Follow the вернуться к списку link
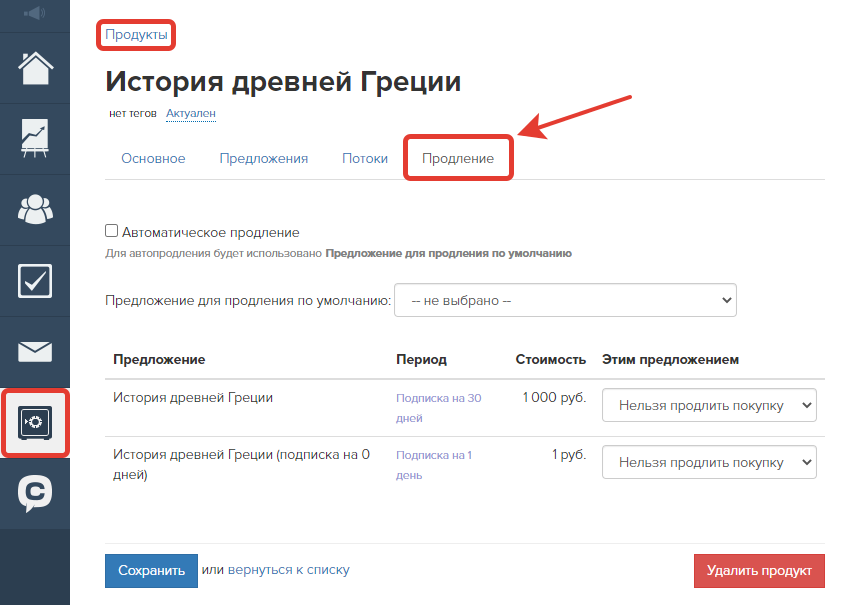Image resolution: width=842 pixels, height=605 pixels. click(288, 570)
